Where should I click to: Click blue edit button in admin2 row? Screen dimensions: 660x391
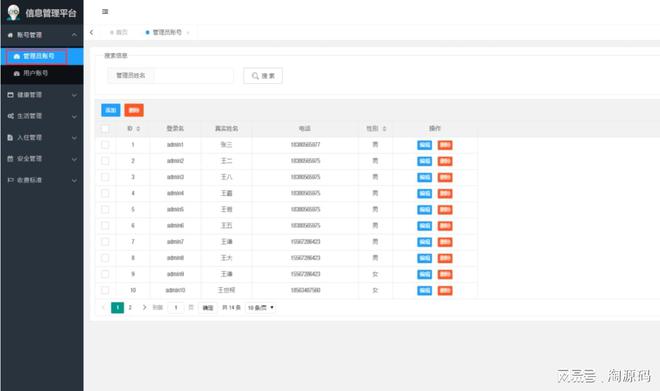pyautogui.click(x=424, y=161)
